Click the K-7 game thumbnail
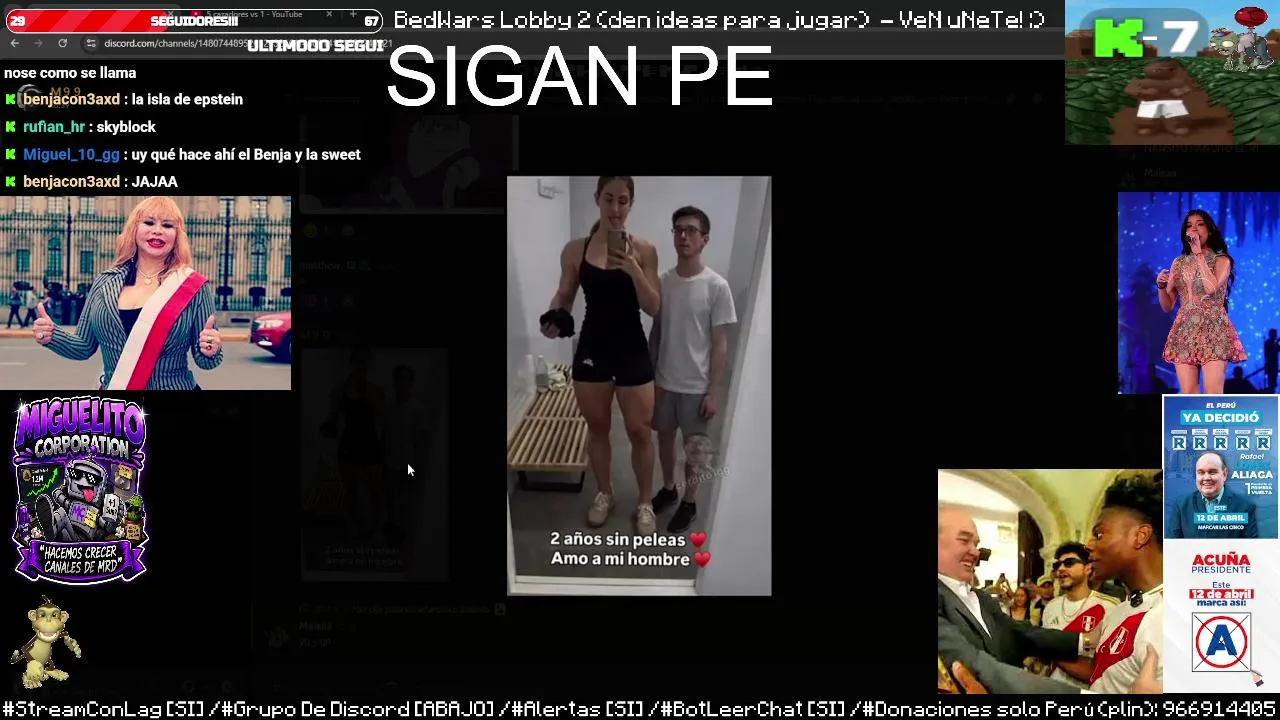1280x720 pixels. tap(1172, 72)
